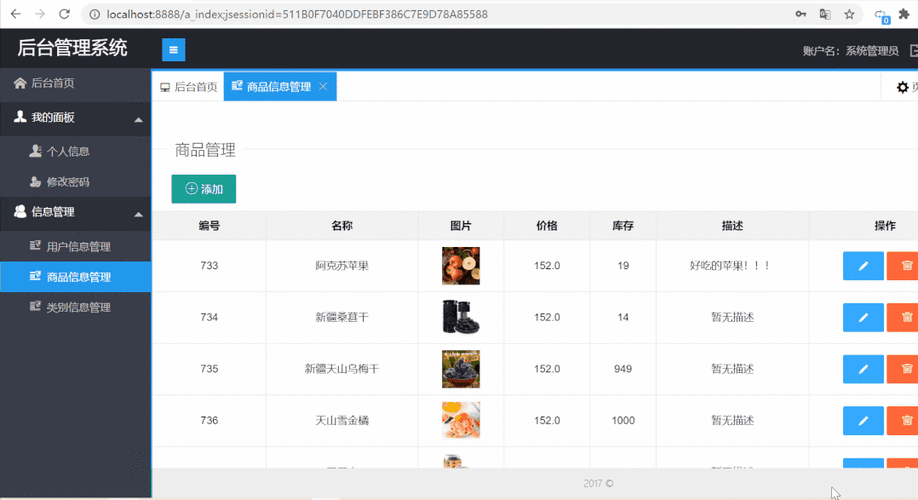Click the 编号 column header

click(209, 226)
